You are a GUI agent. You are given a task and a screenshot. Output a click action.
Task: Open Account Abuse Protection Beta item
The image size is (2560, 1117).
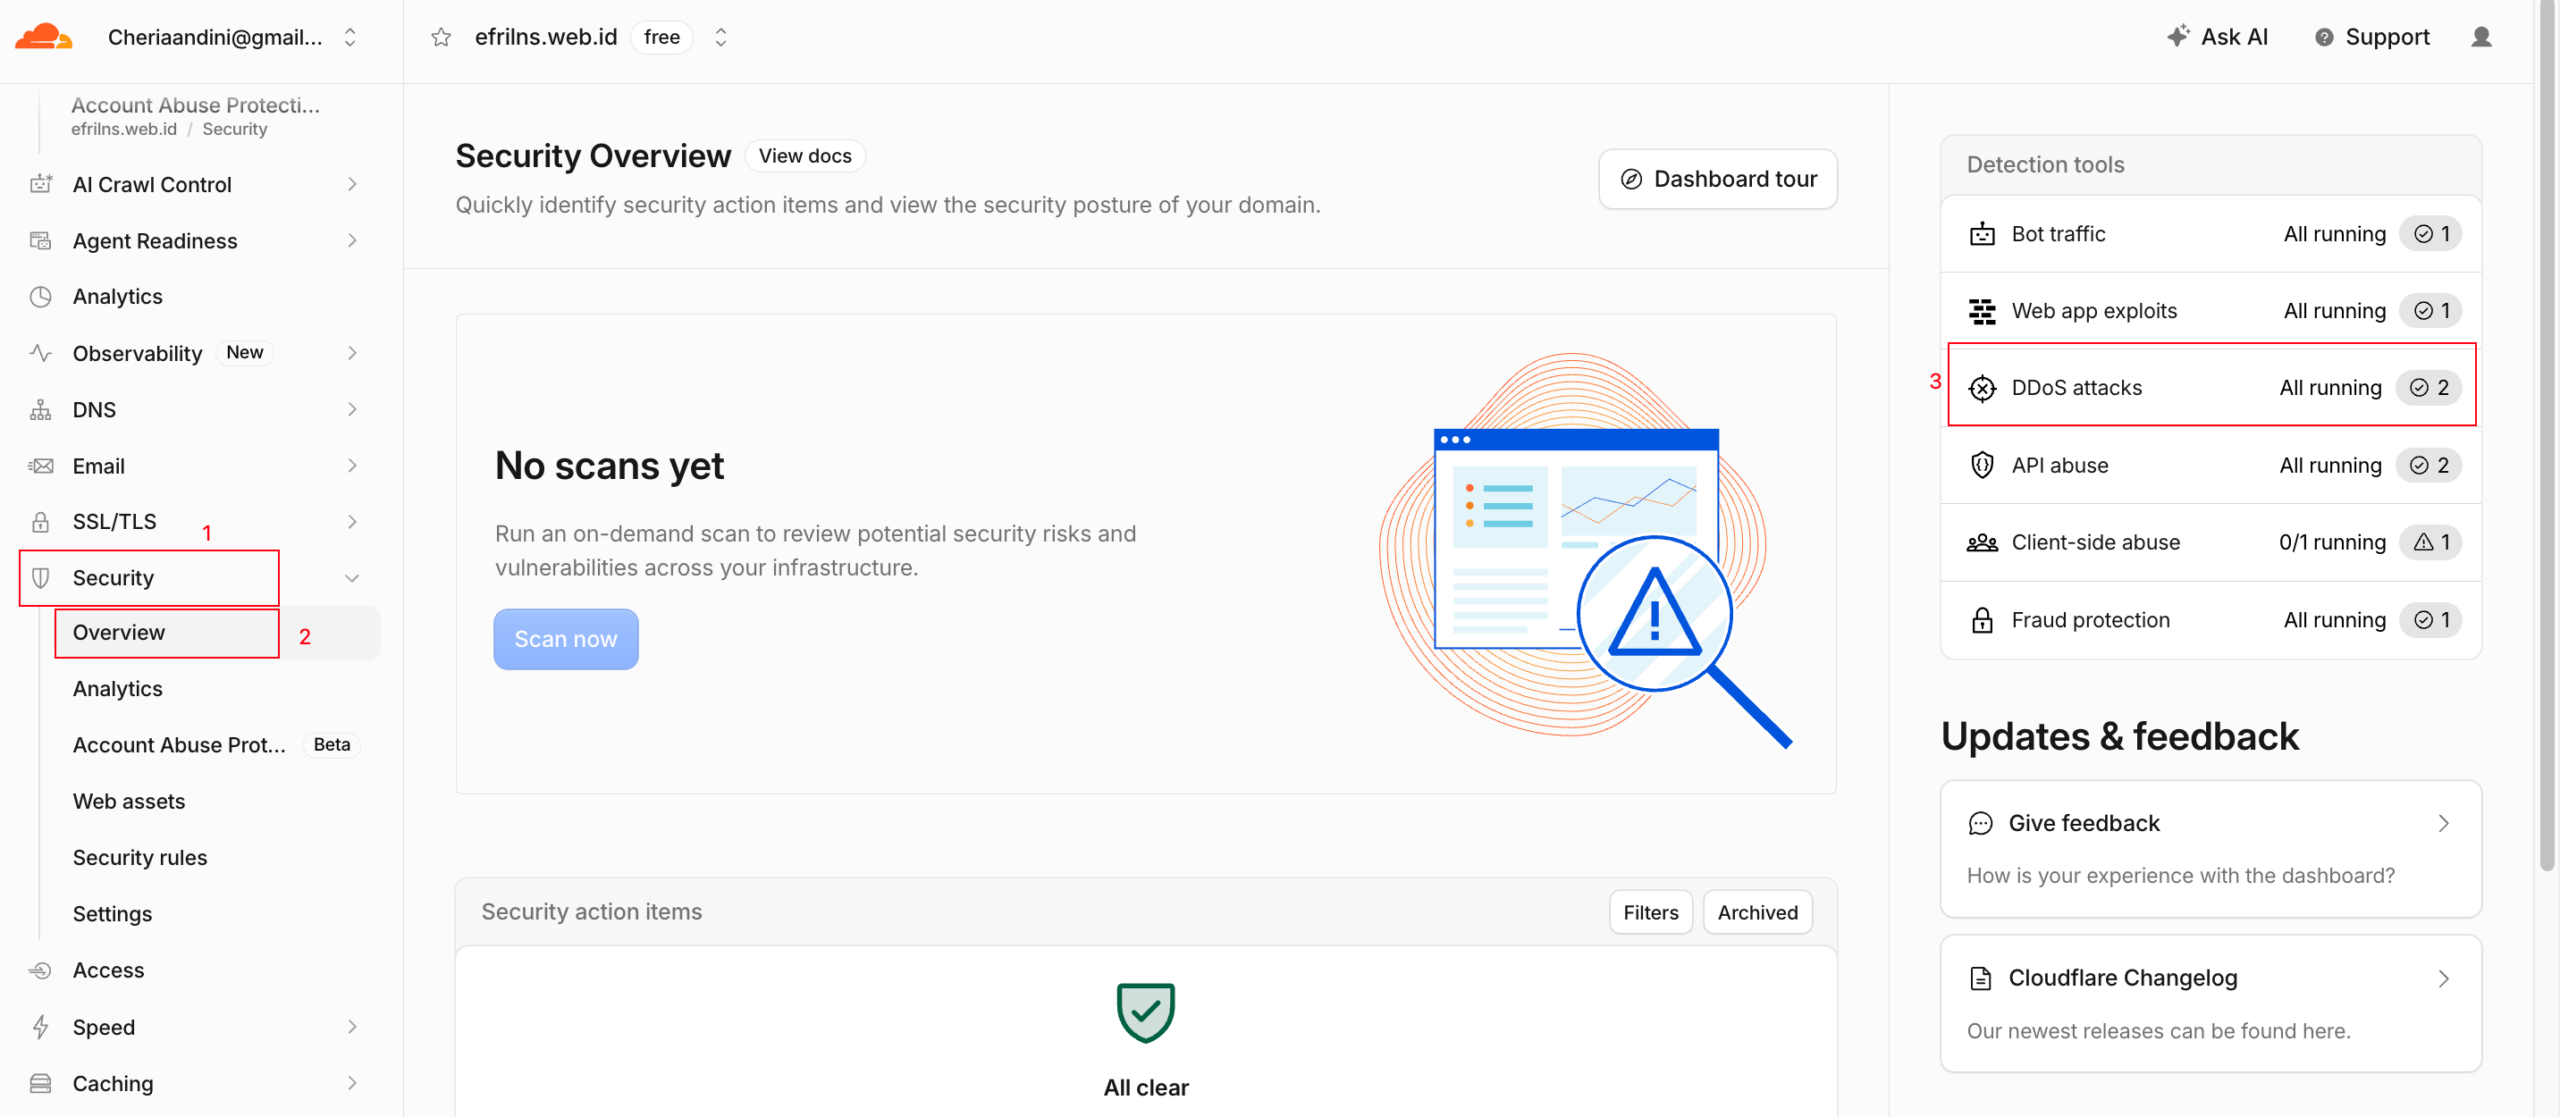[x=216, y=745]
